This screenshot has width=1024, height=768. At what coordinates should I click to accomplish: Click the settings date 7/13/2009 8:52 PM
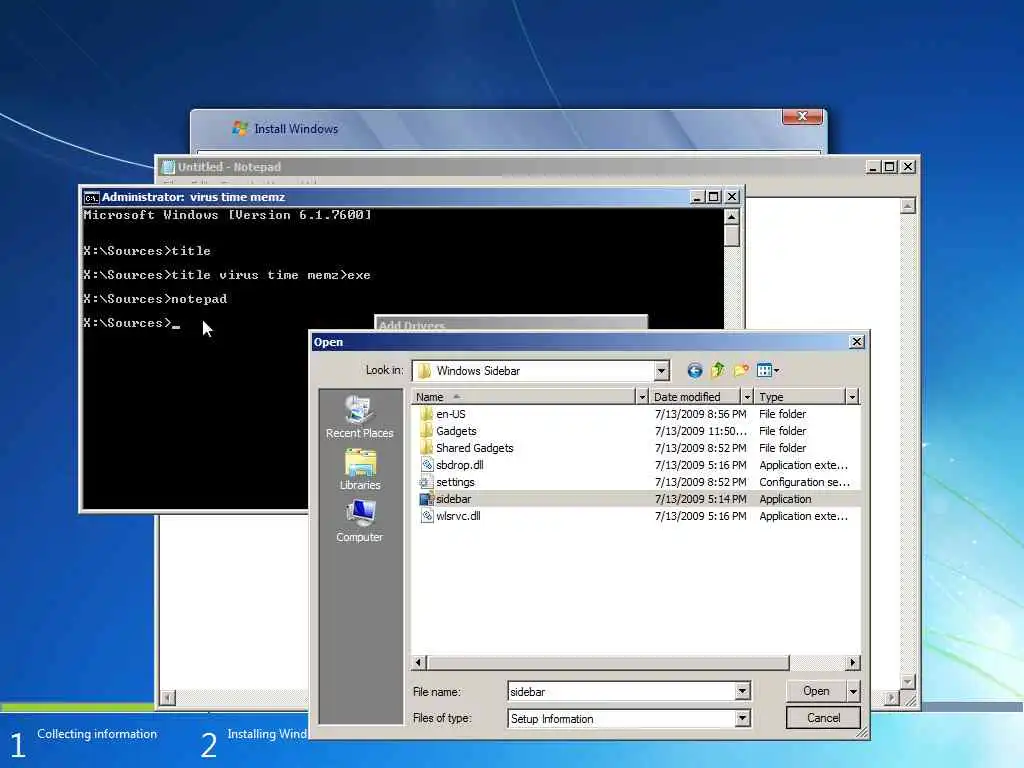700,482
